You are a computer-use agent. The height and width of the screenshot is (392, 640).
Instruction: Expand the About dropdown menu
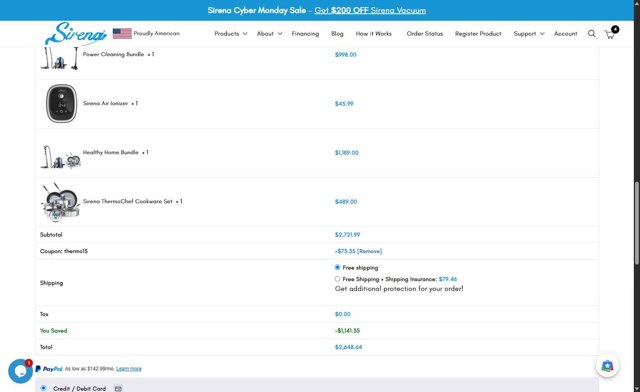tap(269, 33)
